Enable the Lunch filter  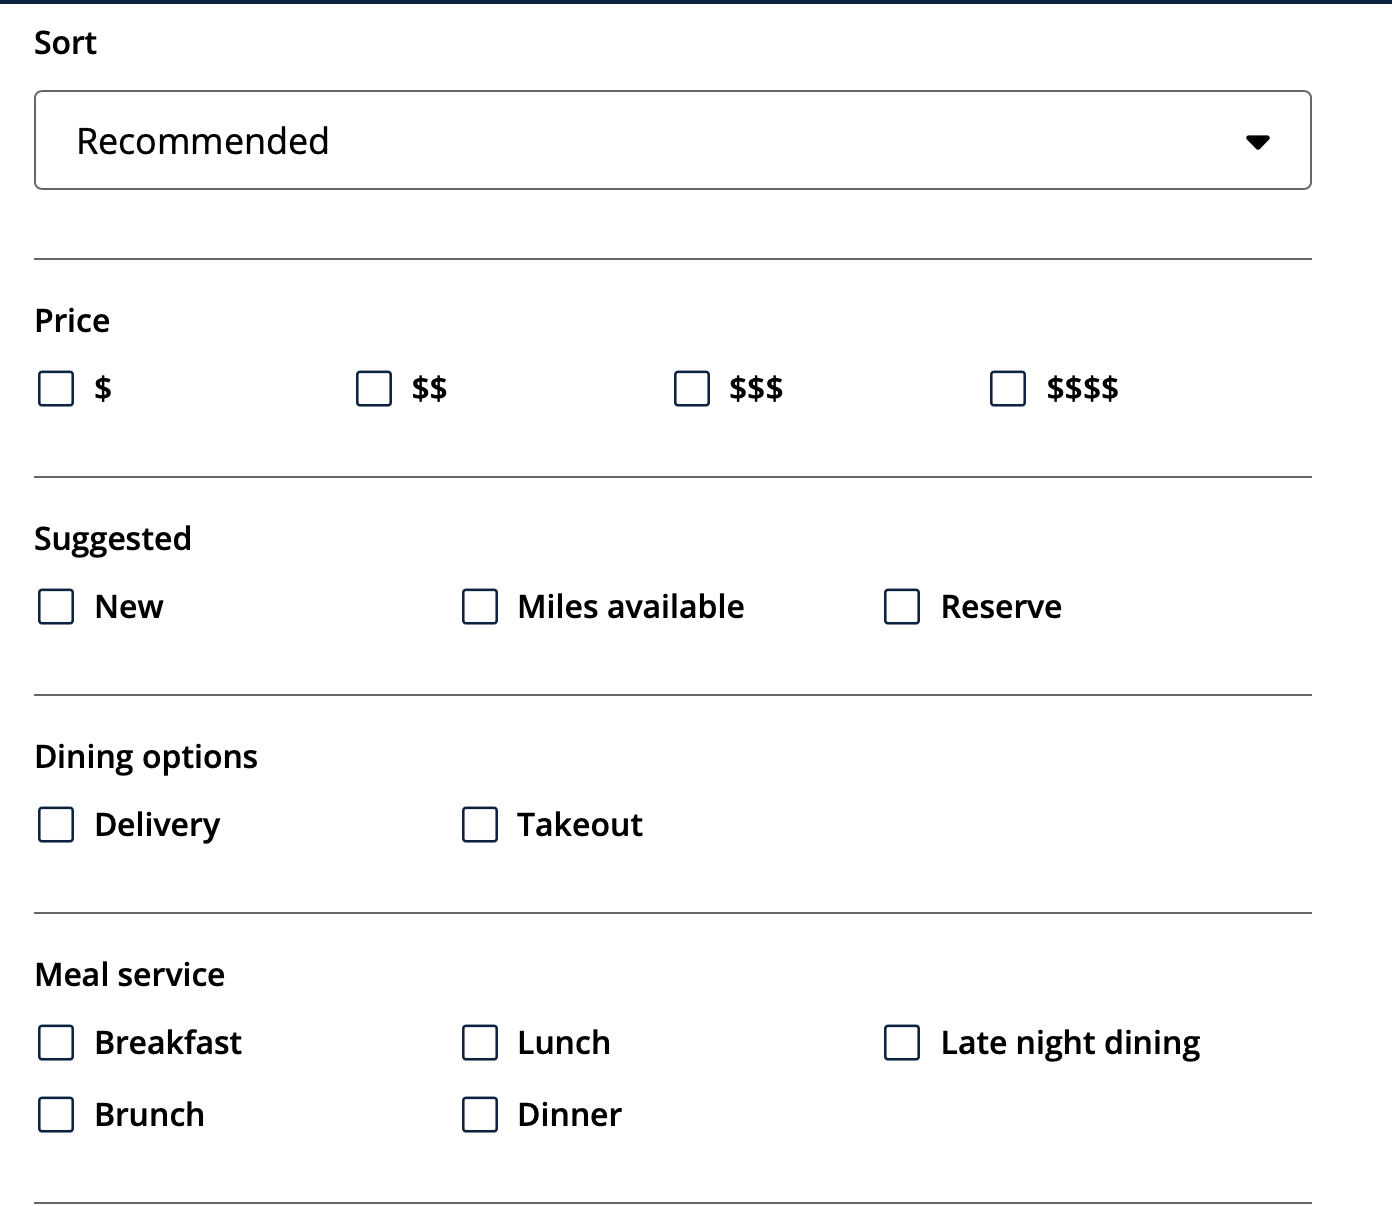click(x=479, y=1042)
